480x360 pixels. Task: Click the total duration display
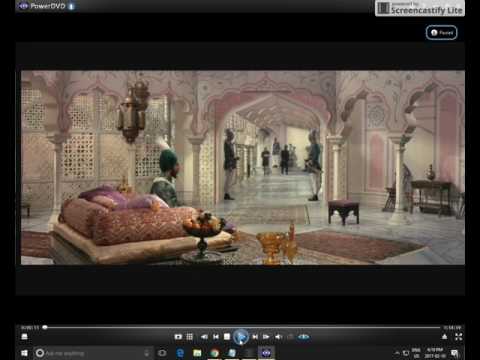pos(452,328)
